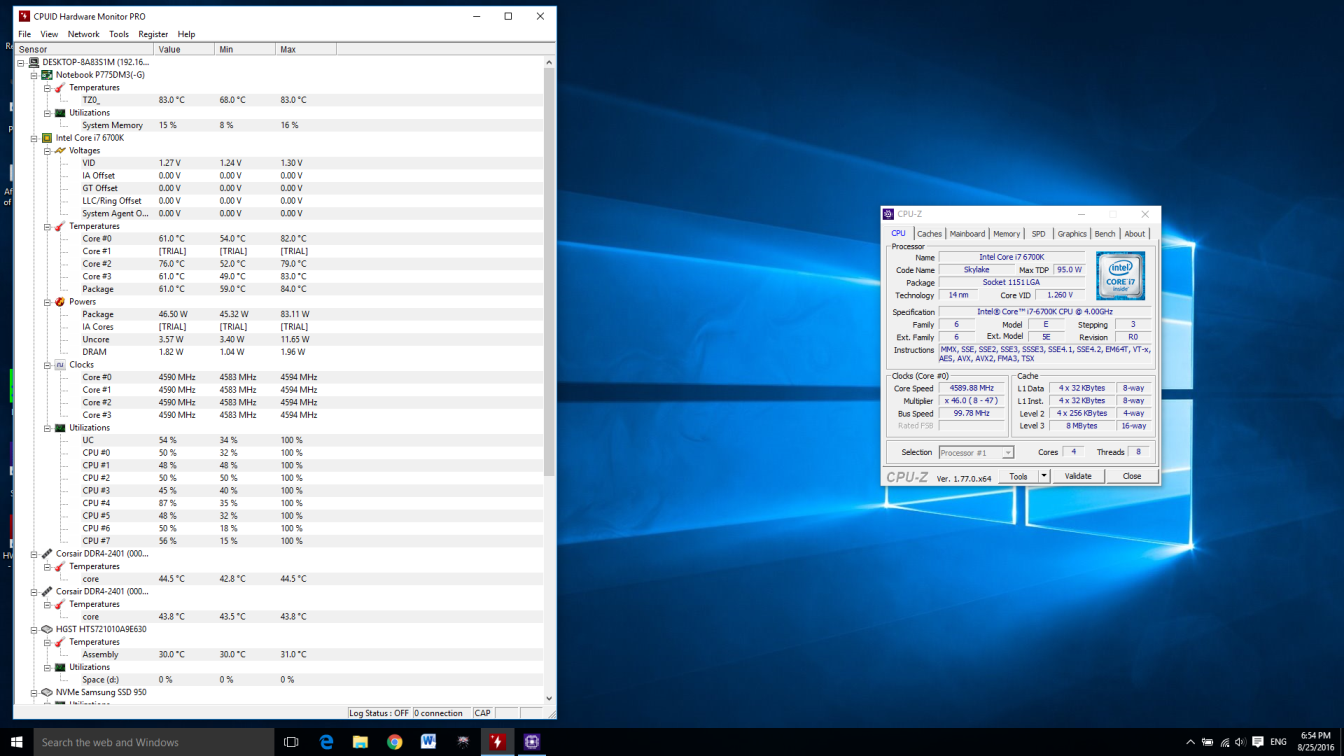
Task: Click the motherboard icon beside Notebook P775DM3(-G)
Action: 46,75
